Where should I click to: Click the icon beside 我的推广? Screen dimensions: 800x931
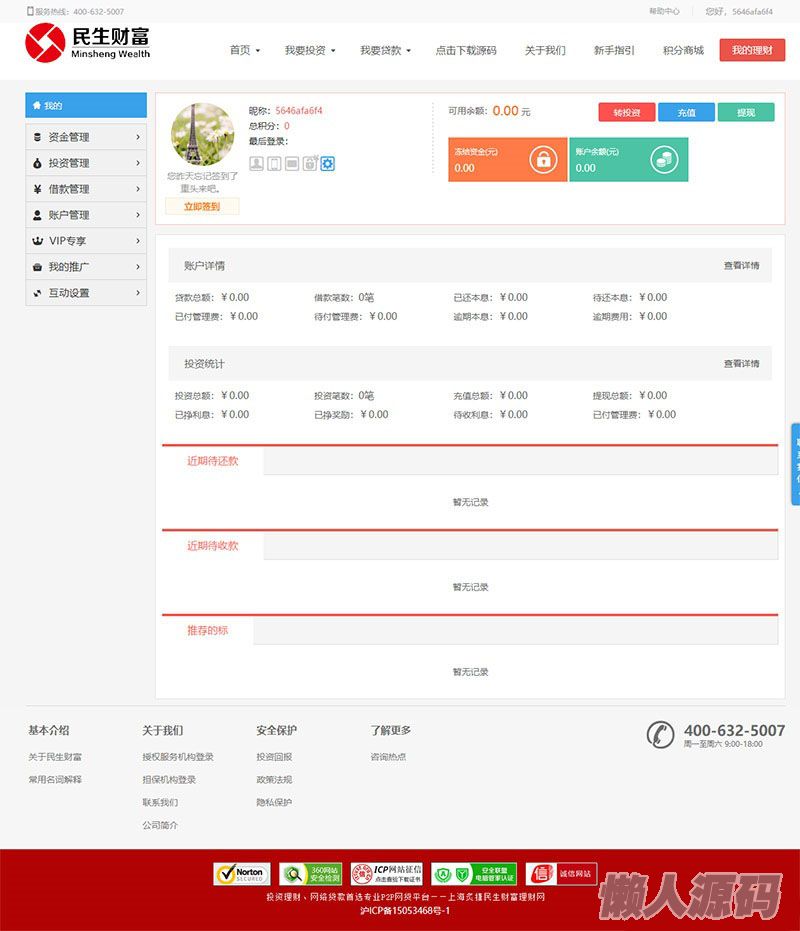(37, 267)
